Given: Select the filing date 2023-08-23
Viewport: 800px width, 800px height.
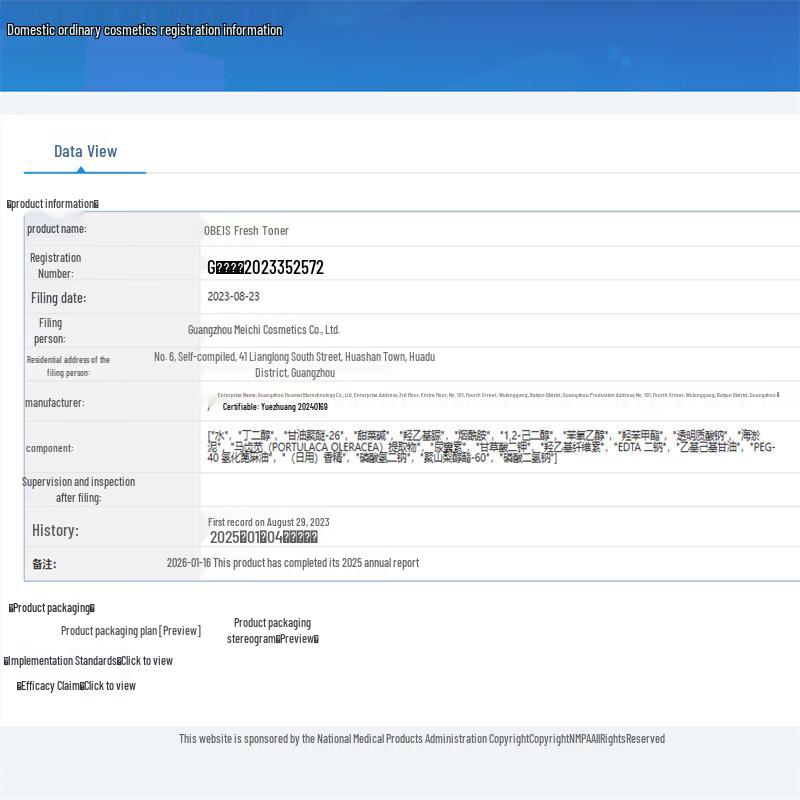Looking at the screenshot, I should 233,296.
